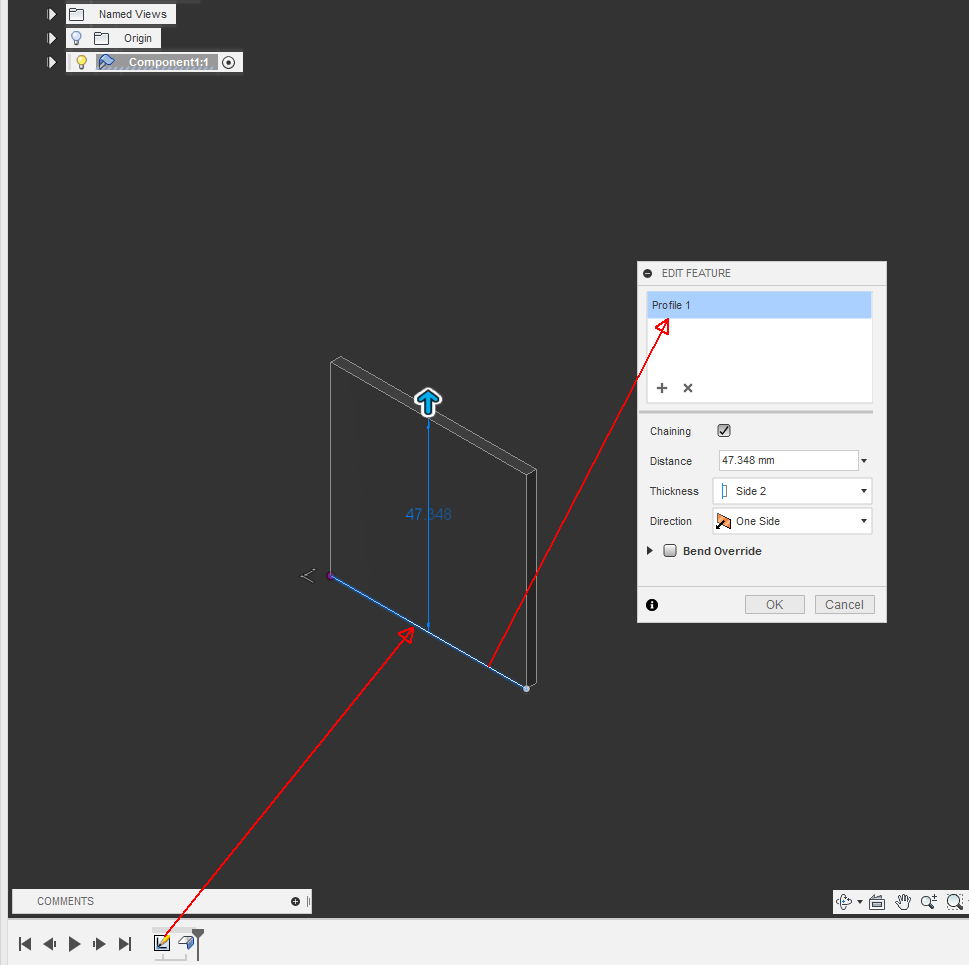Select the Sketch feature in the timeline
The width and height of the screenshot is (969, 965).
click(161, 942)
